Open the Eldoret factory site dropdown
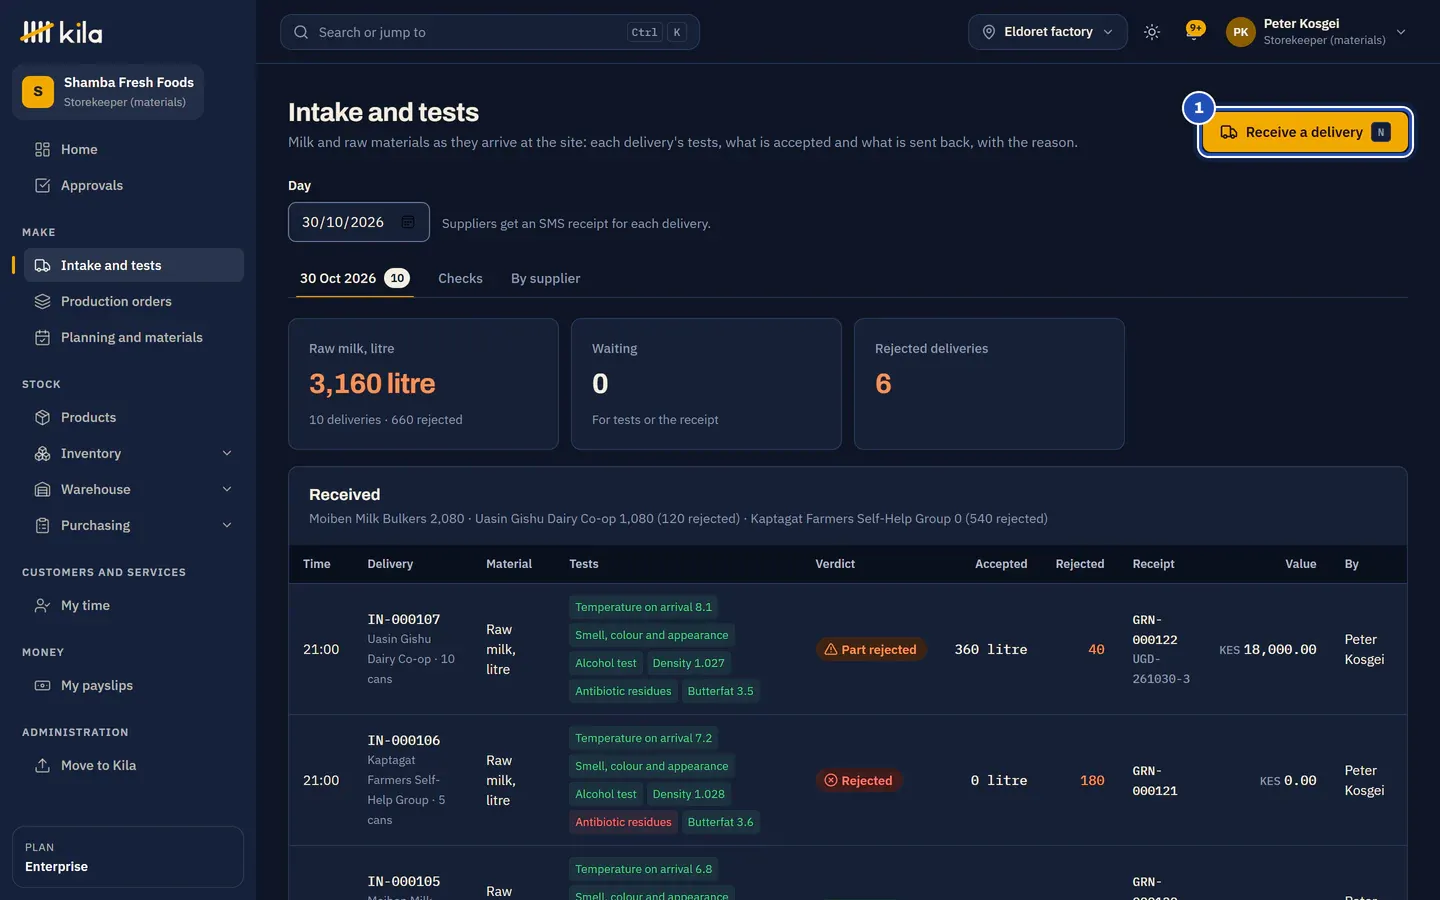Screen dimensions: 1440x900 [x=1047, y=32]
